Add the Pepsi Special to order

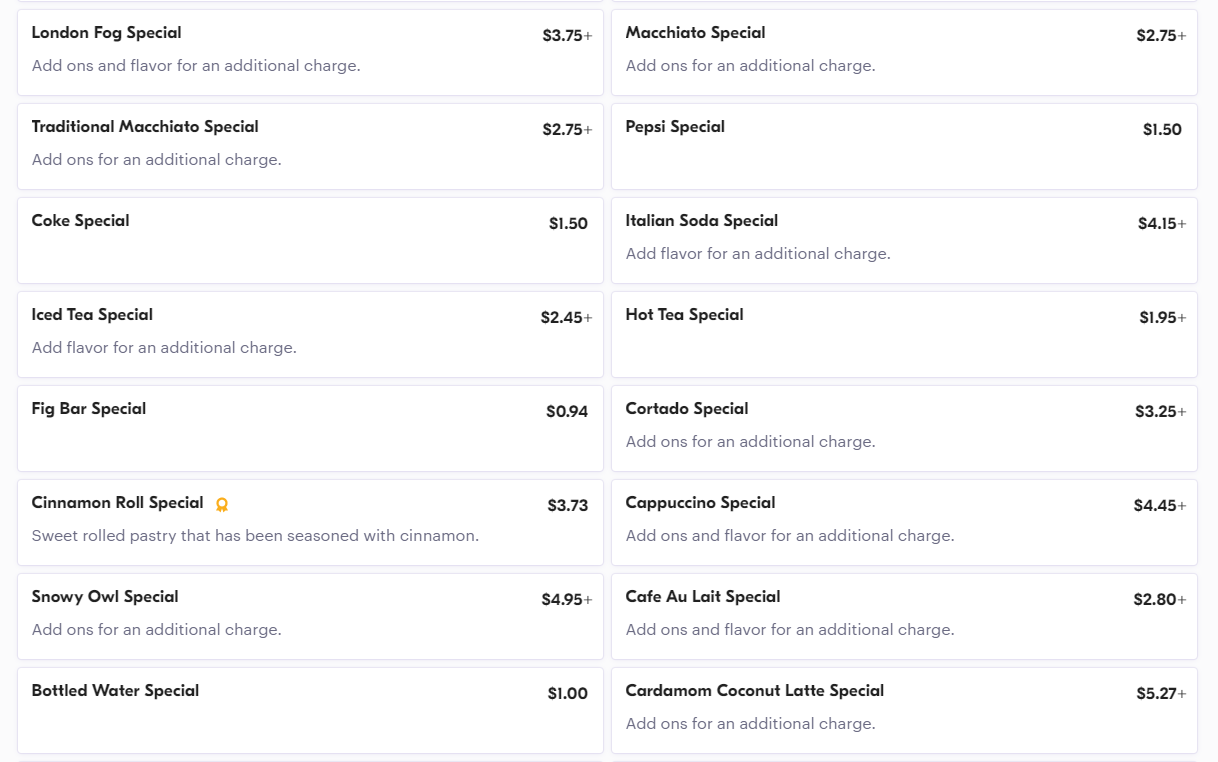point(904,146)
